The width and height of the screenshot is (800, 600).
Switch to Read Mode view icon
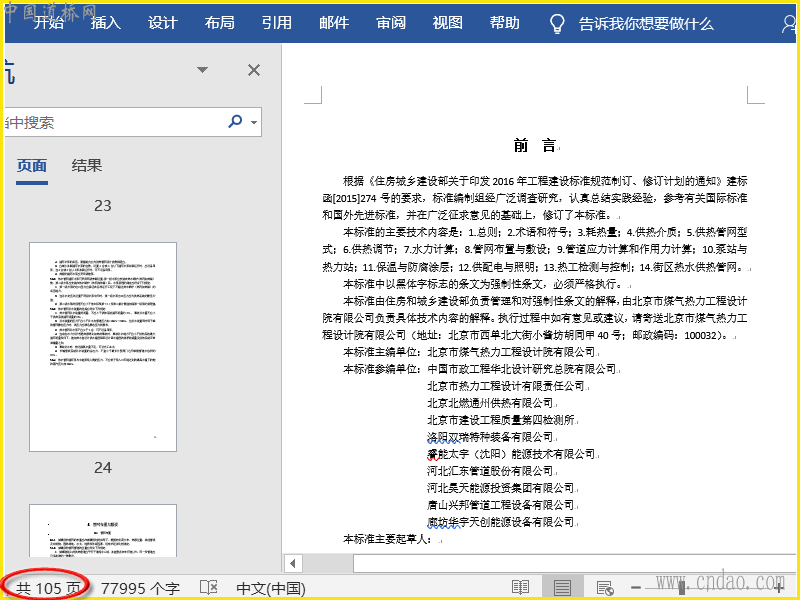[520, 588]
